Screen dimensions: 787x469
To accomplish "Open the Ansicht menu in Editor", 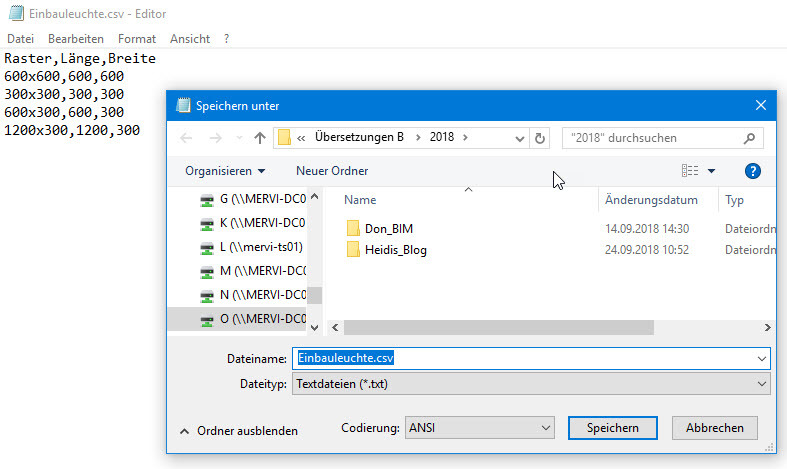I will pos(190,39).
